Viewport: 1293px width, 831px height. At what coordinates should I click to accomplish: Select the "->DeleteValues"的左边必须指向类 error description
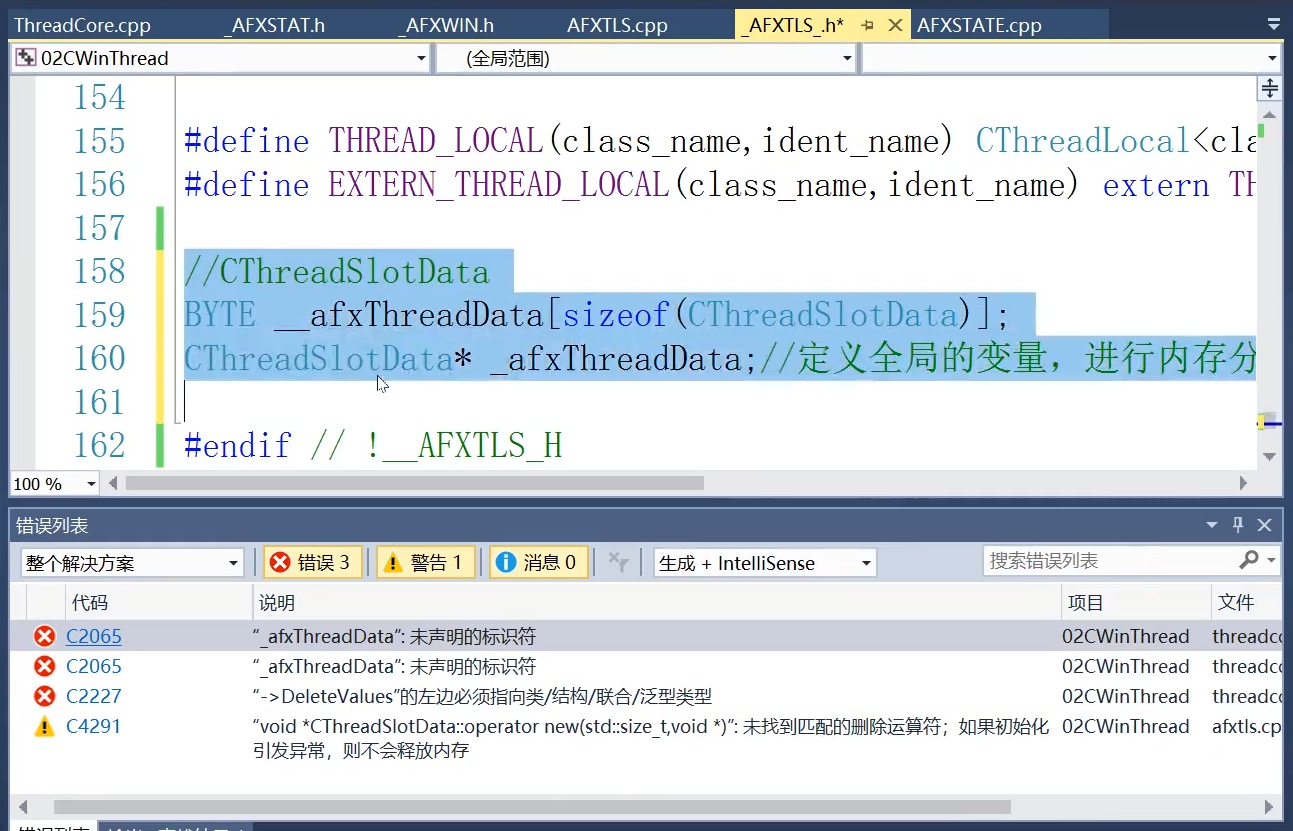[482, 696]
